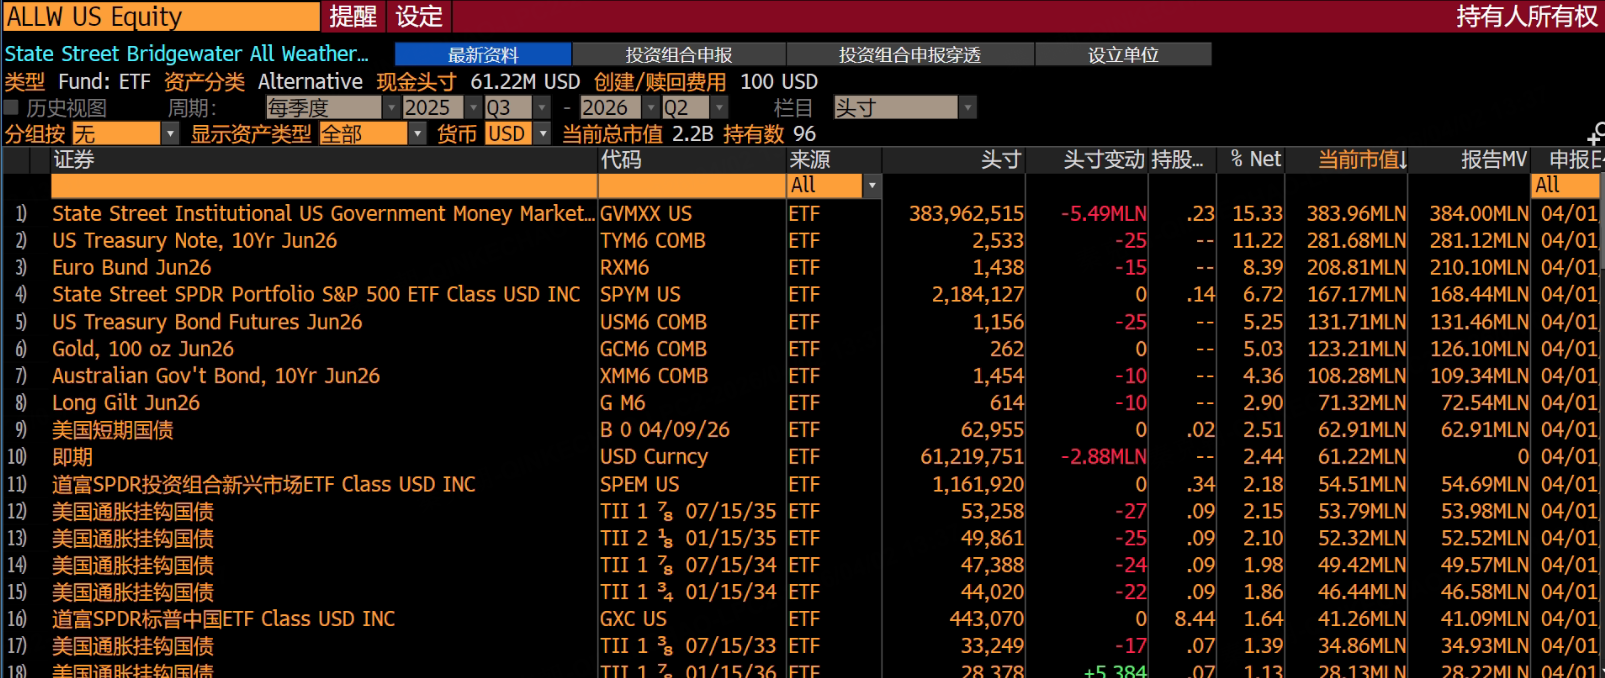Click position change -5.49MLN
This screenshot has width=1605, height=678.
point(1104,213)
